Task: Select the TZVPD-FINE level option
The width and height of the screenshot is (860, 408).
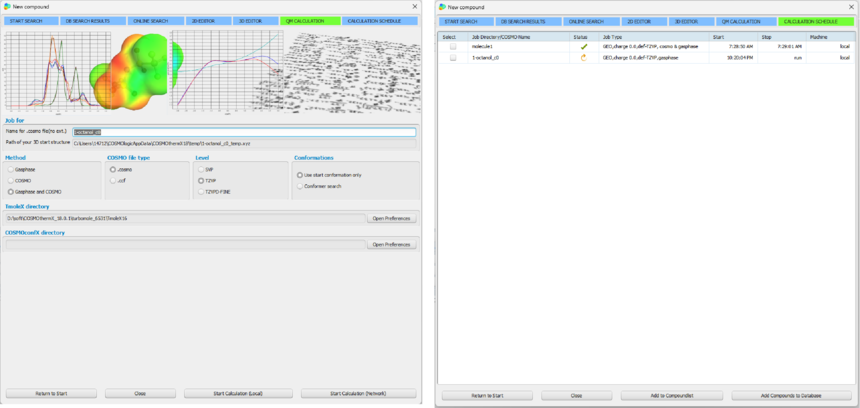Action: tap(200, 191)
